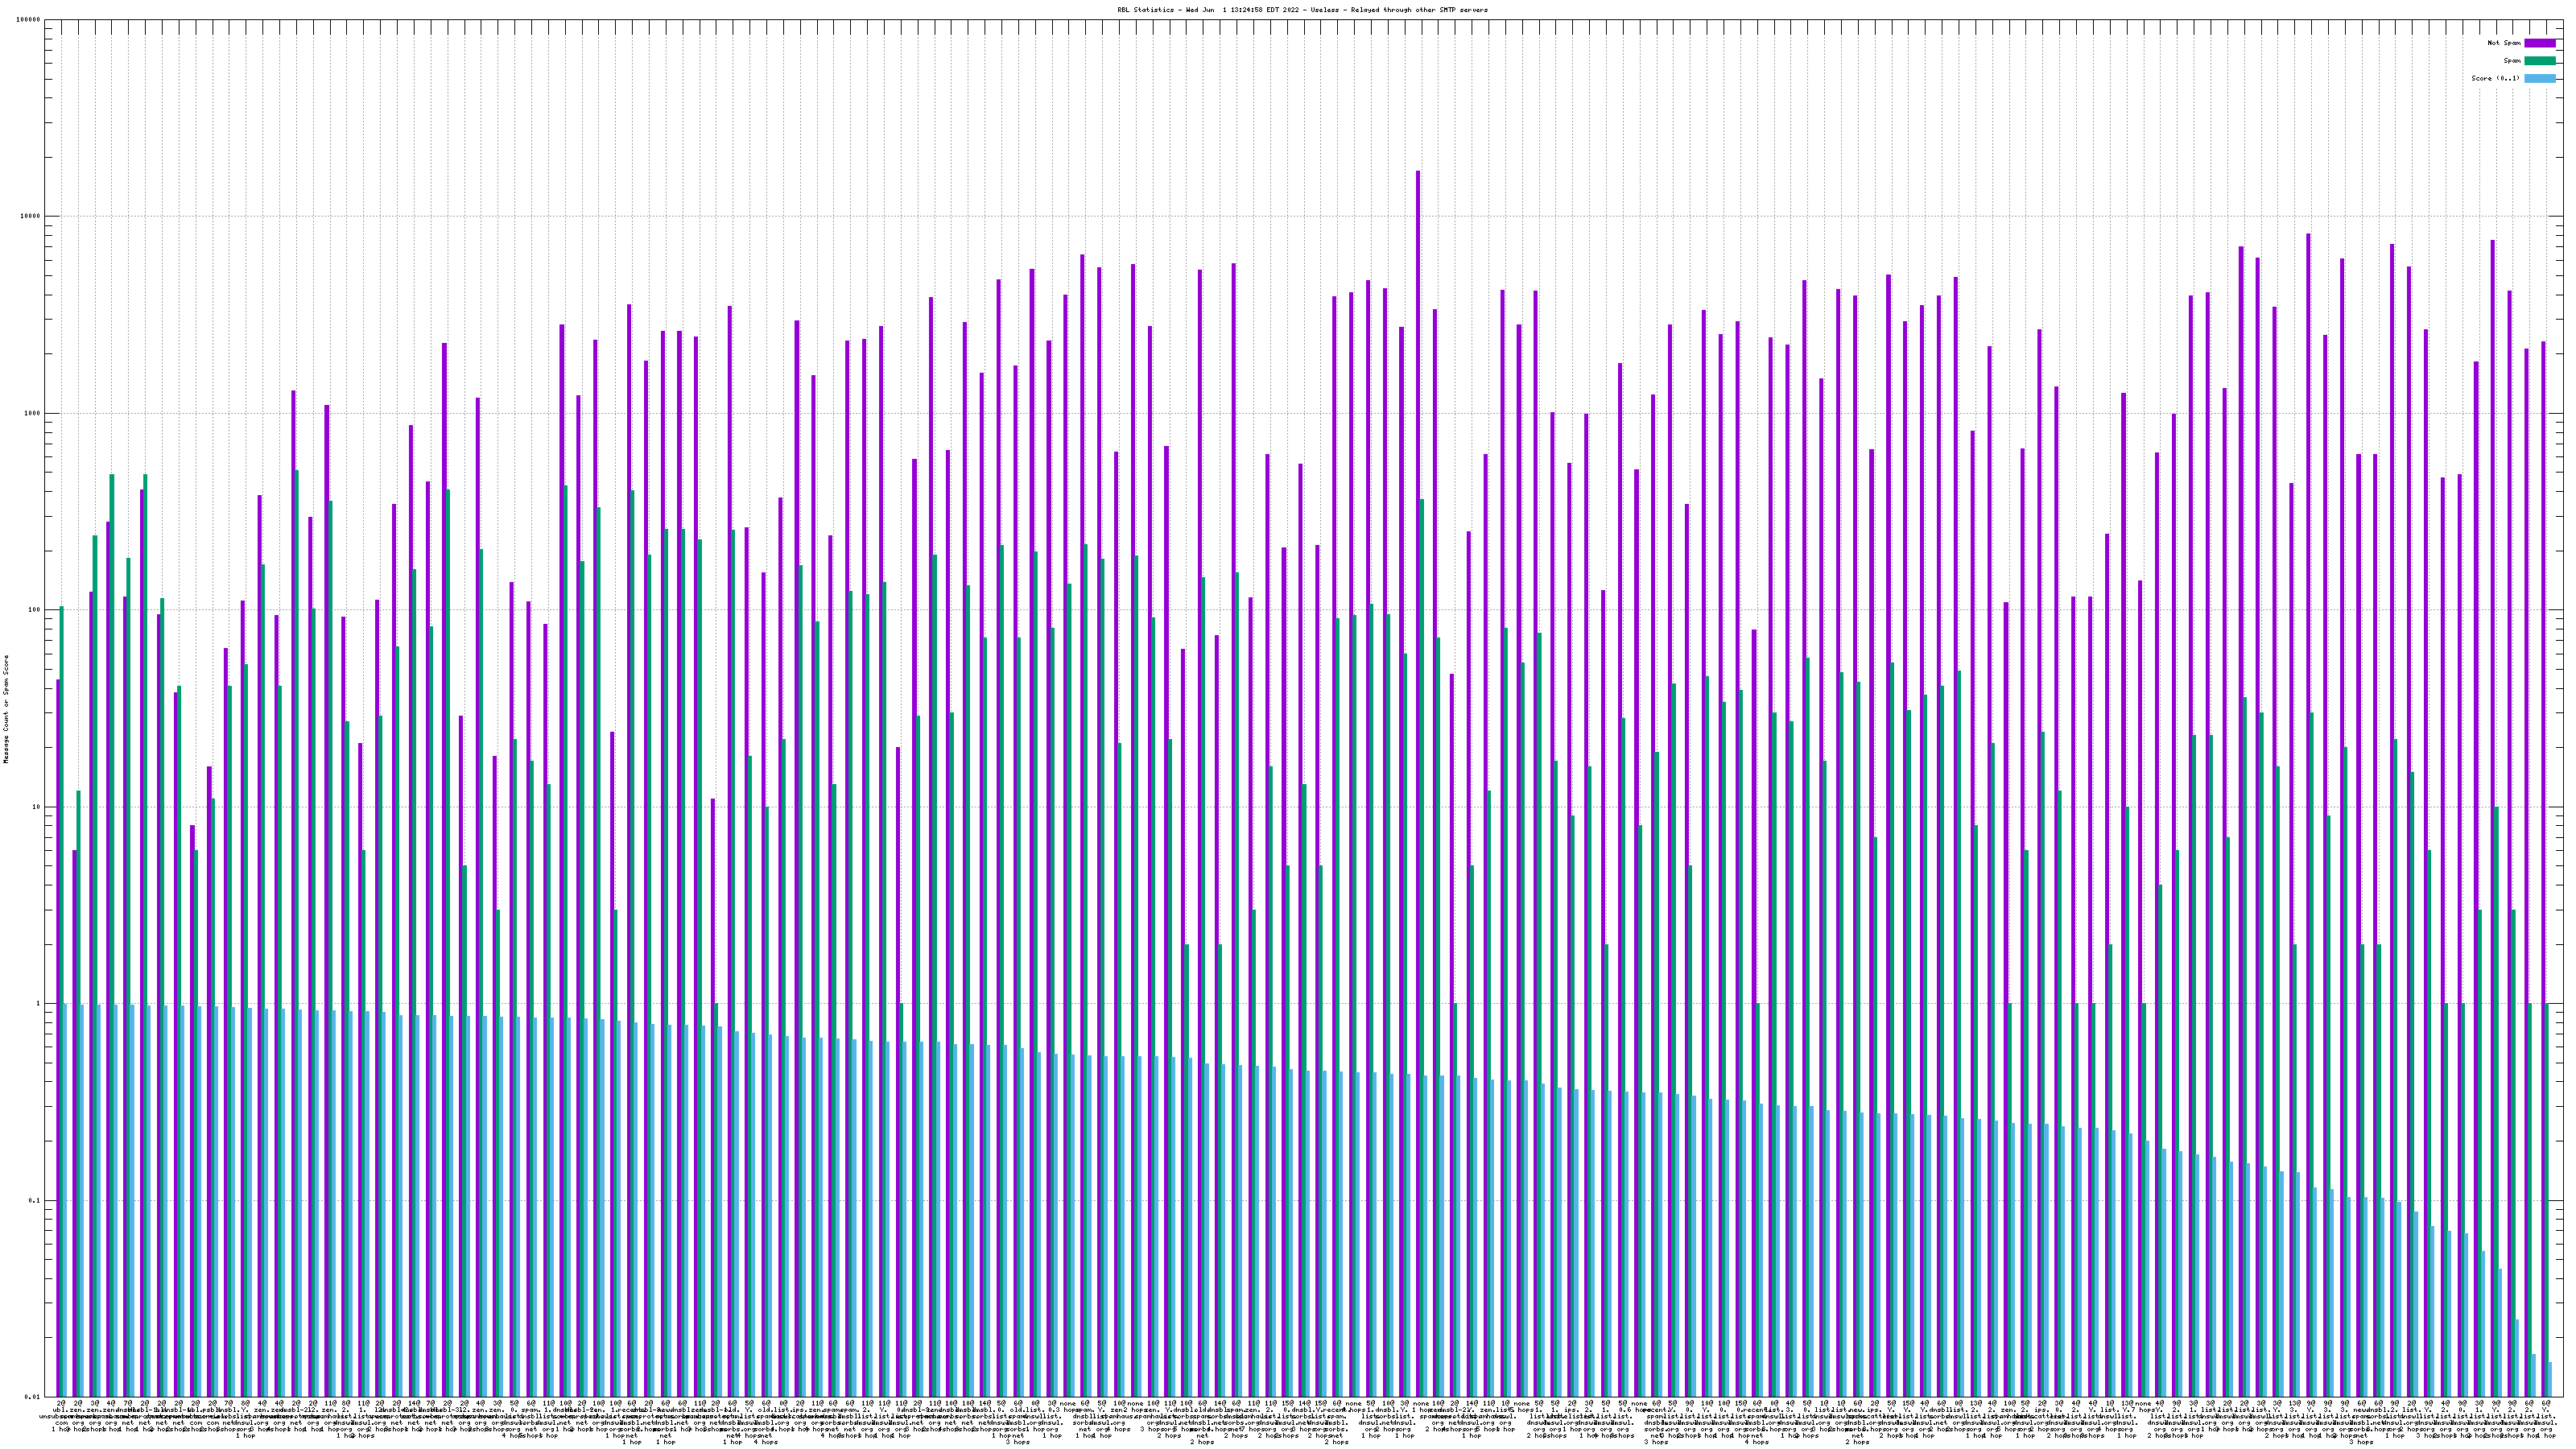The image size is (2576, 1449).
Task: Click the green Spam legend swatch
Action: (2539, 61)
